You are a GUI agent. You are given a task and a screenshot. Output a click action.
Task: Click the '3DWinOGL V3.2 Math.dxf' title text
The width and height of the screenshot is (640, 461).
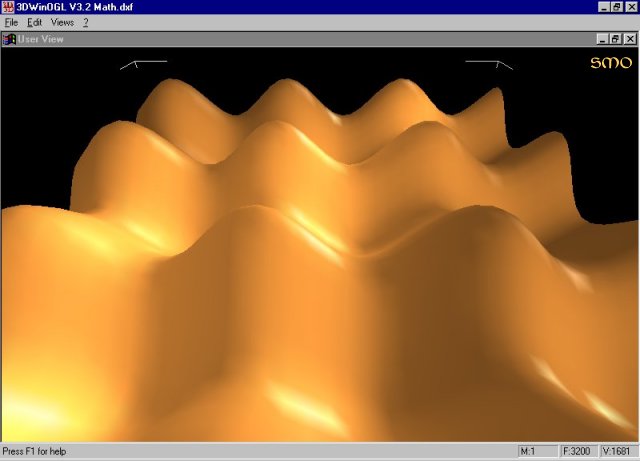pos(75,7)
